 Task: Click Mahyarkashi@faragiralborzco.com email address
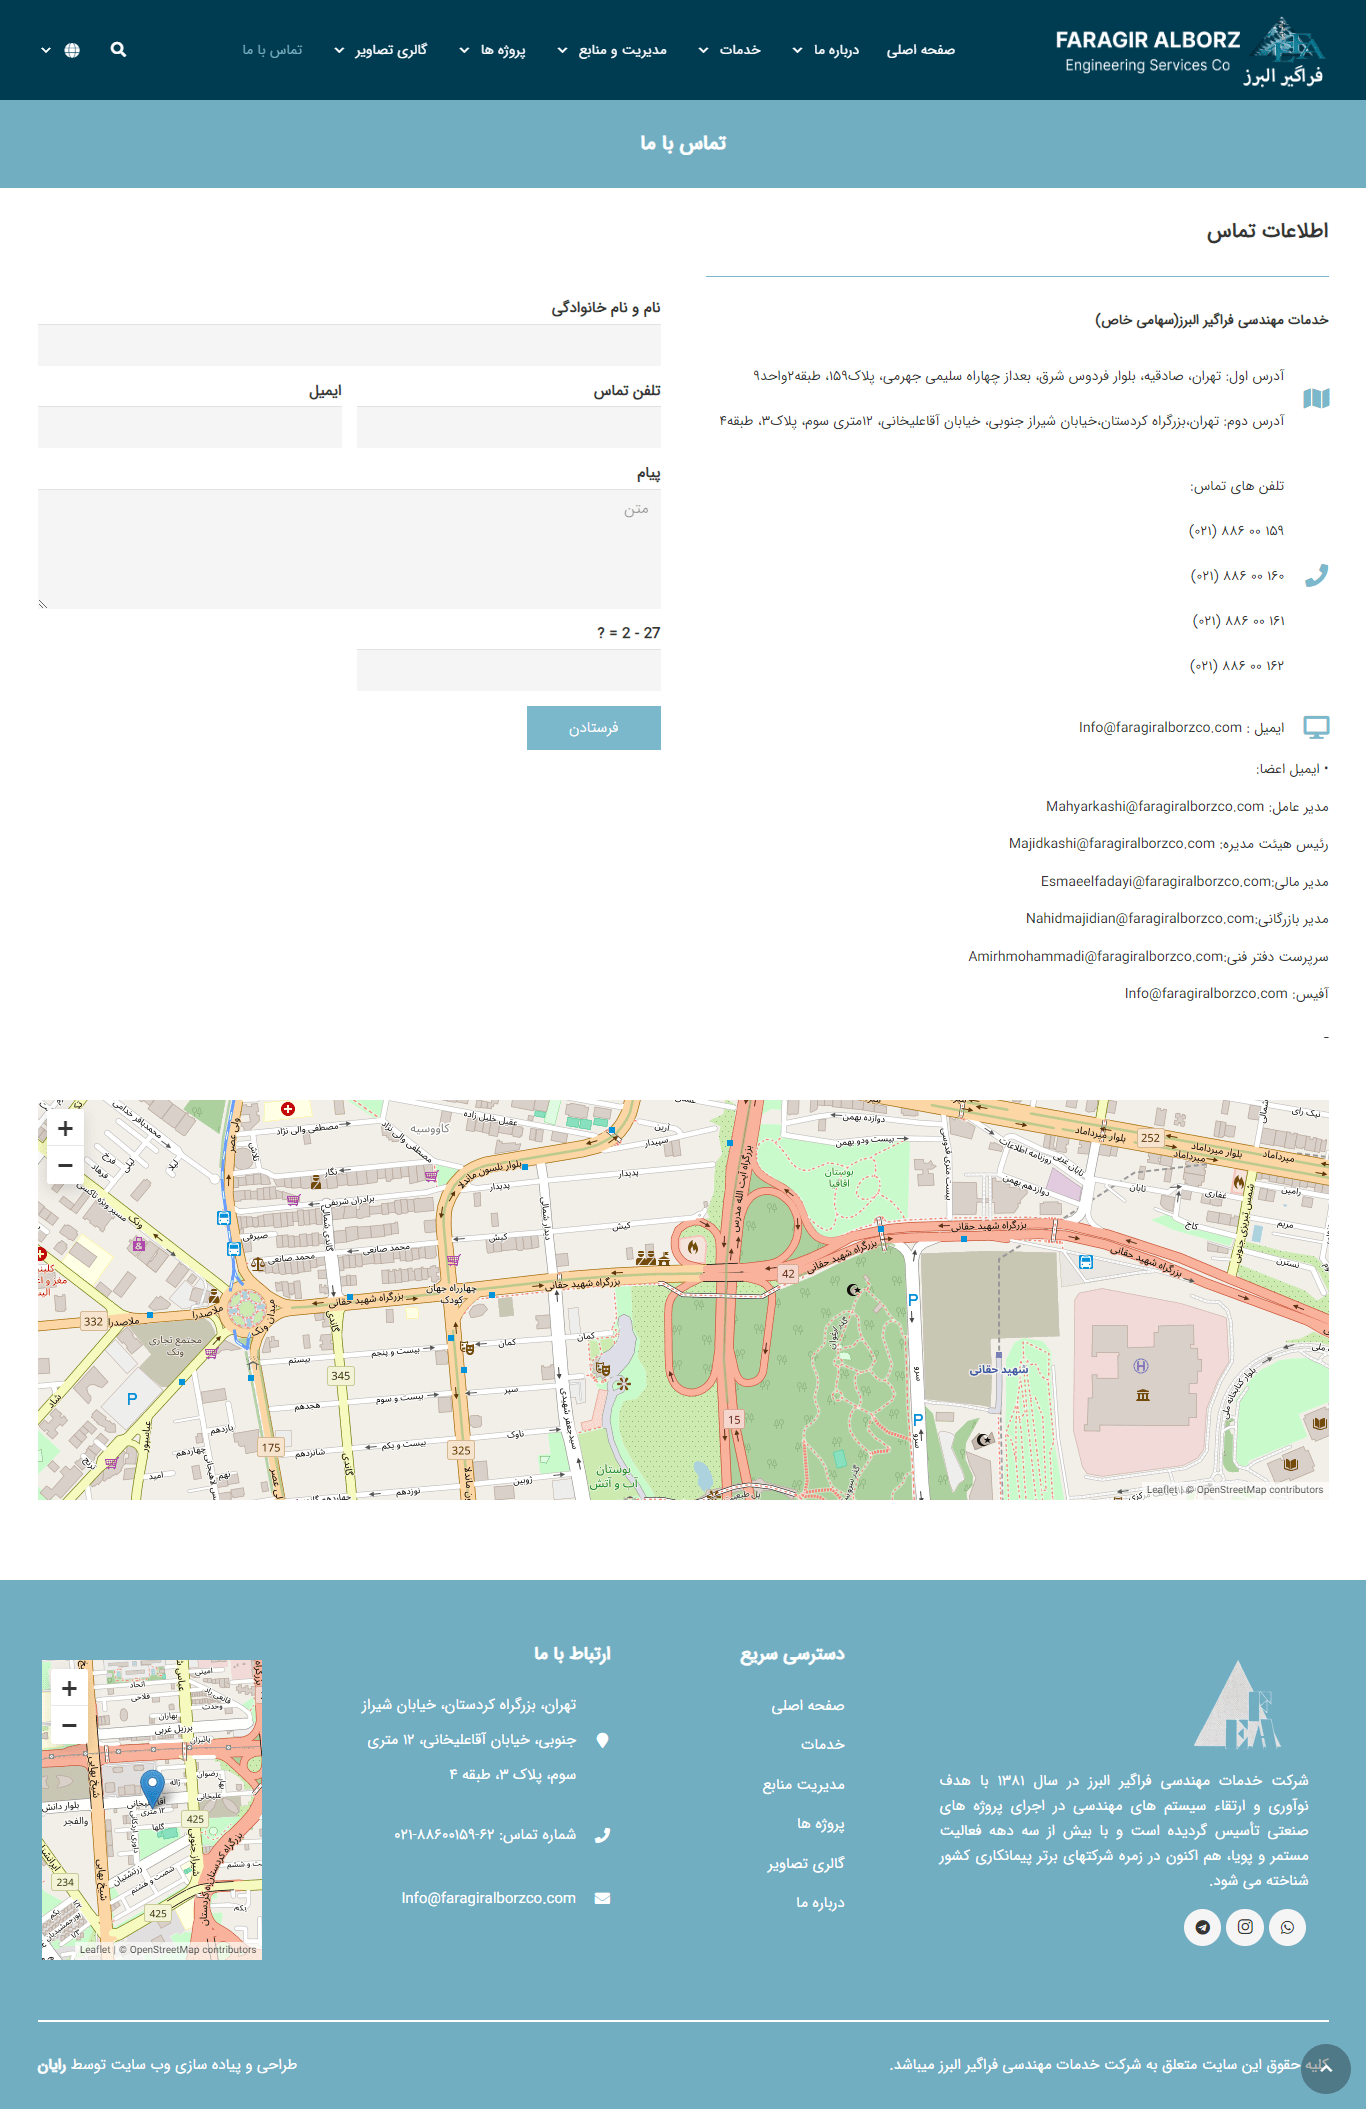point(1155,807)
